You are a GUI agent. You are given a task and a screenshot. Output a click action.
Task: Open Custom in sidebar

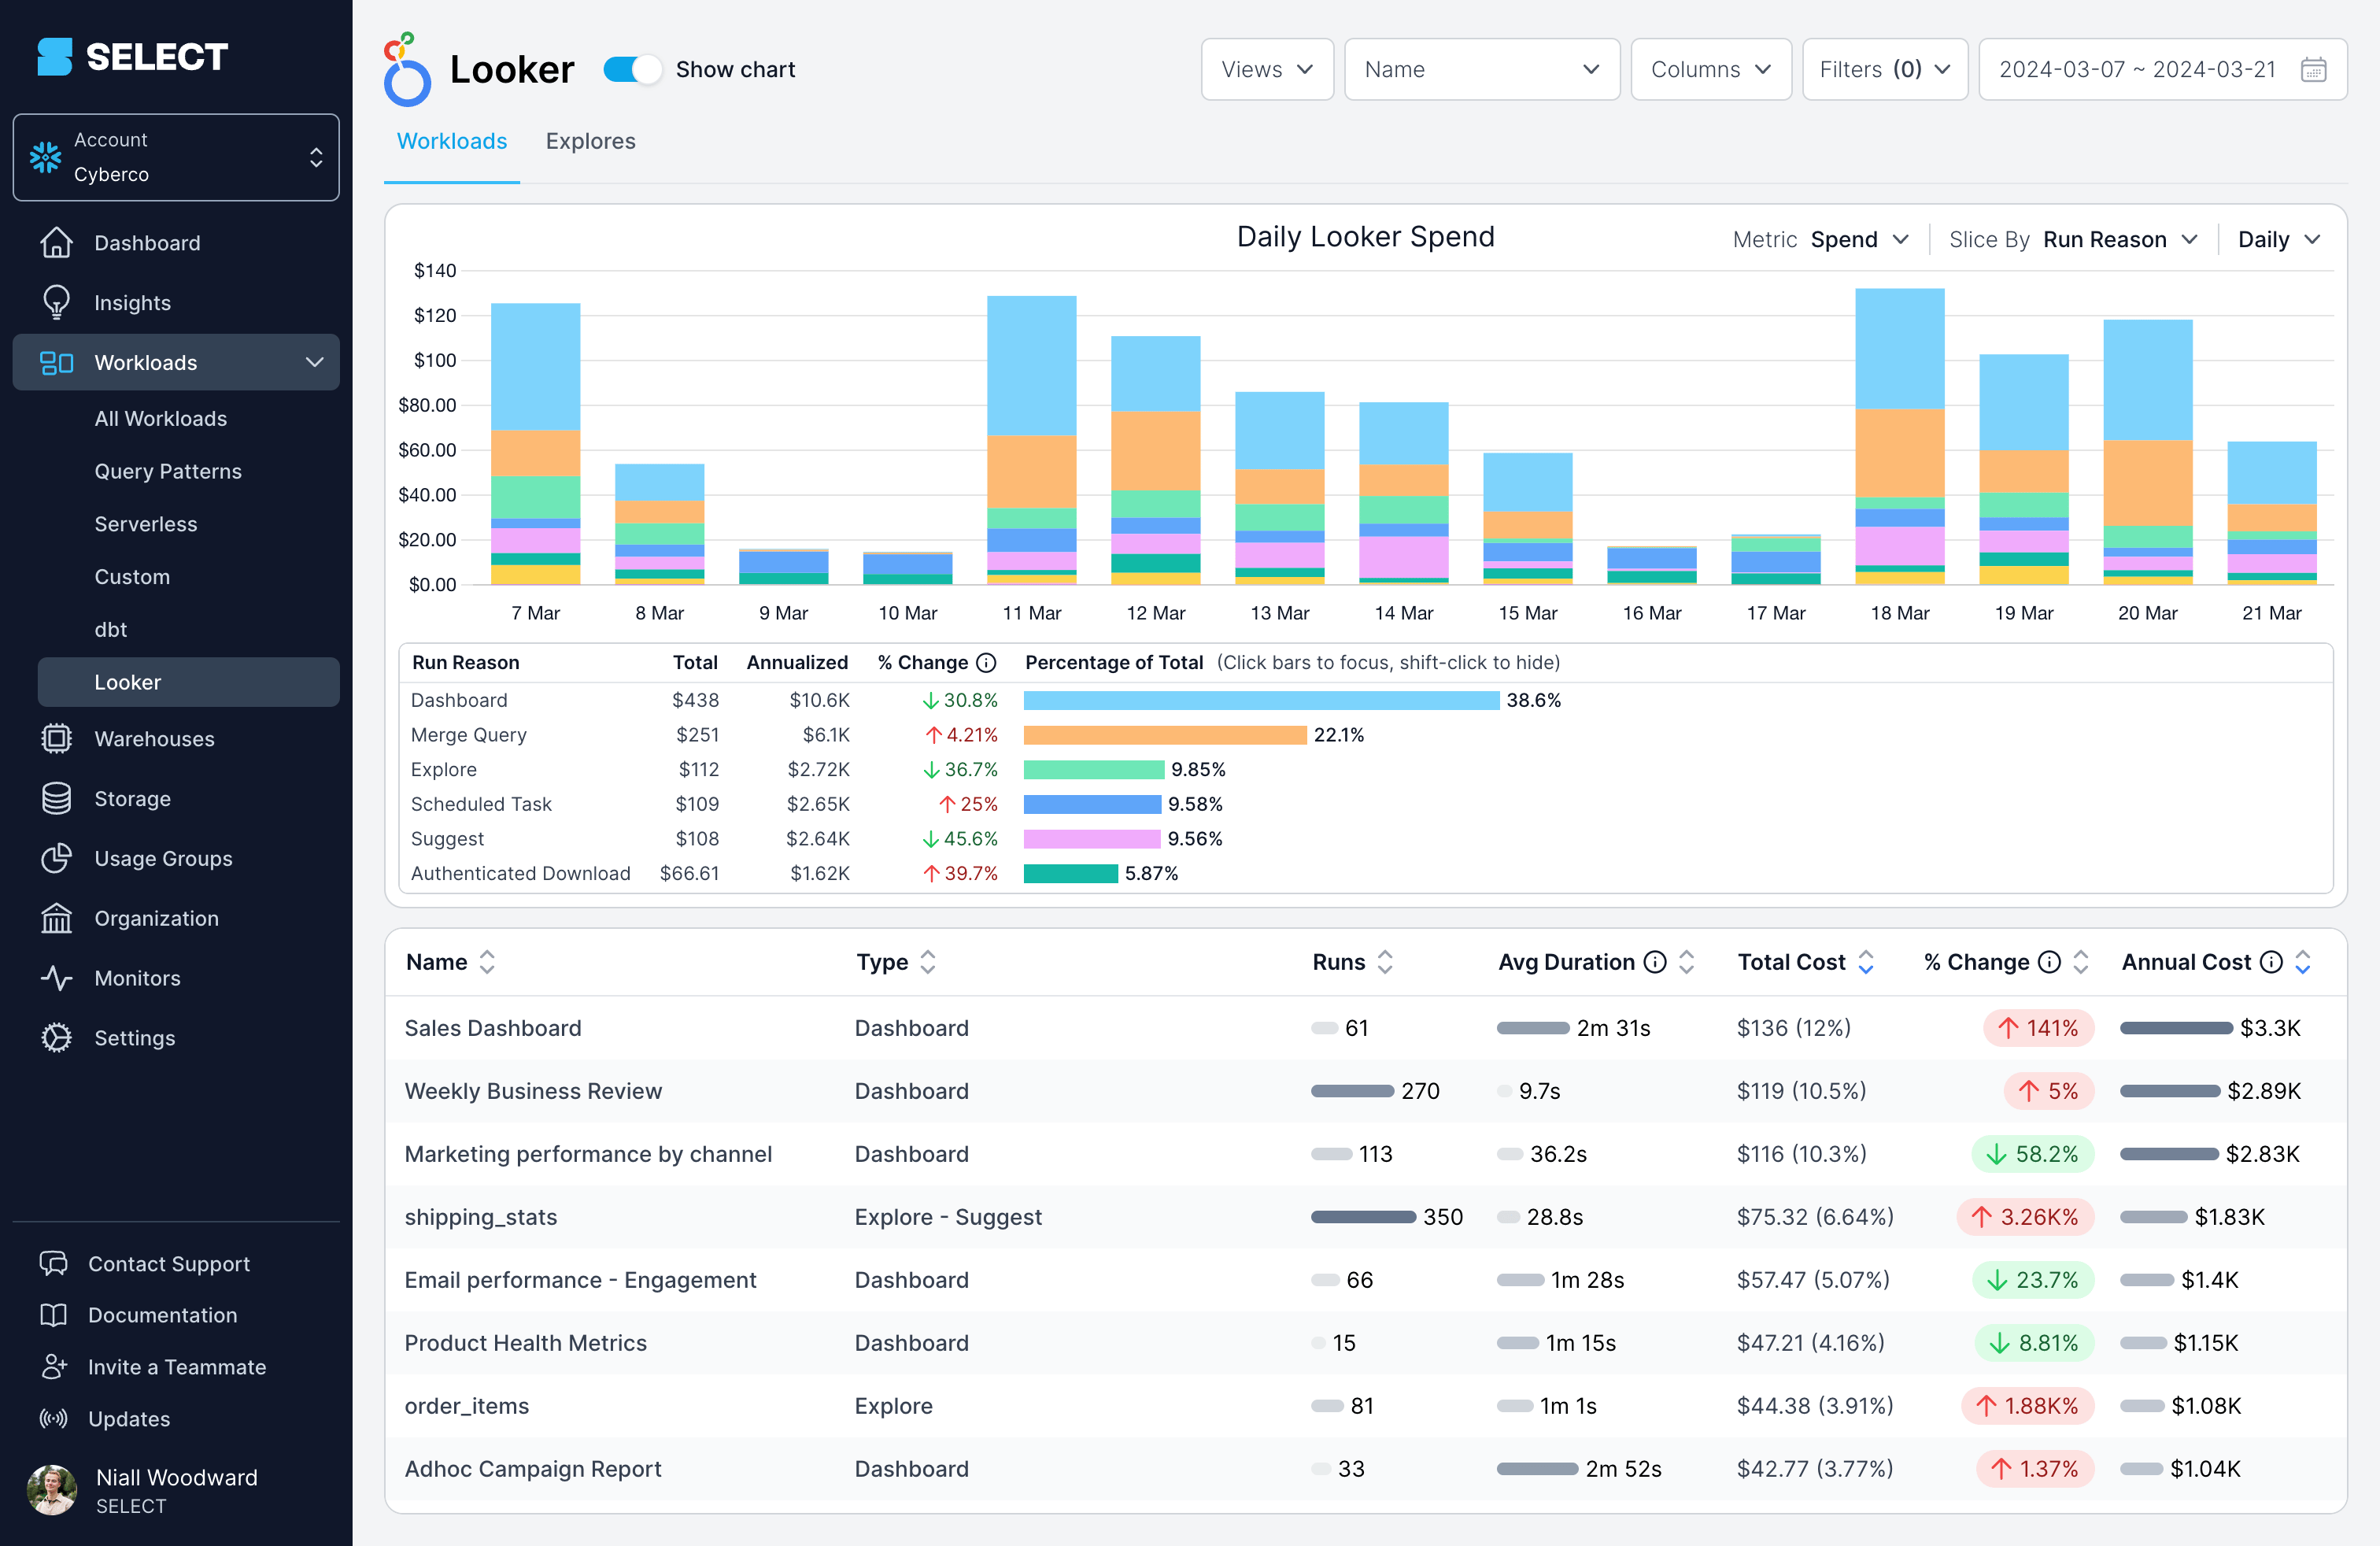132,577
